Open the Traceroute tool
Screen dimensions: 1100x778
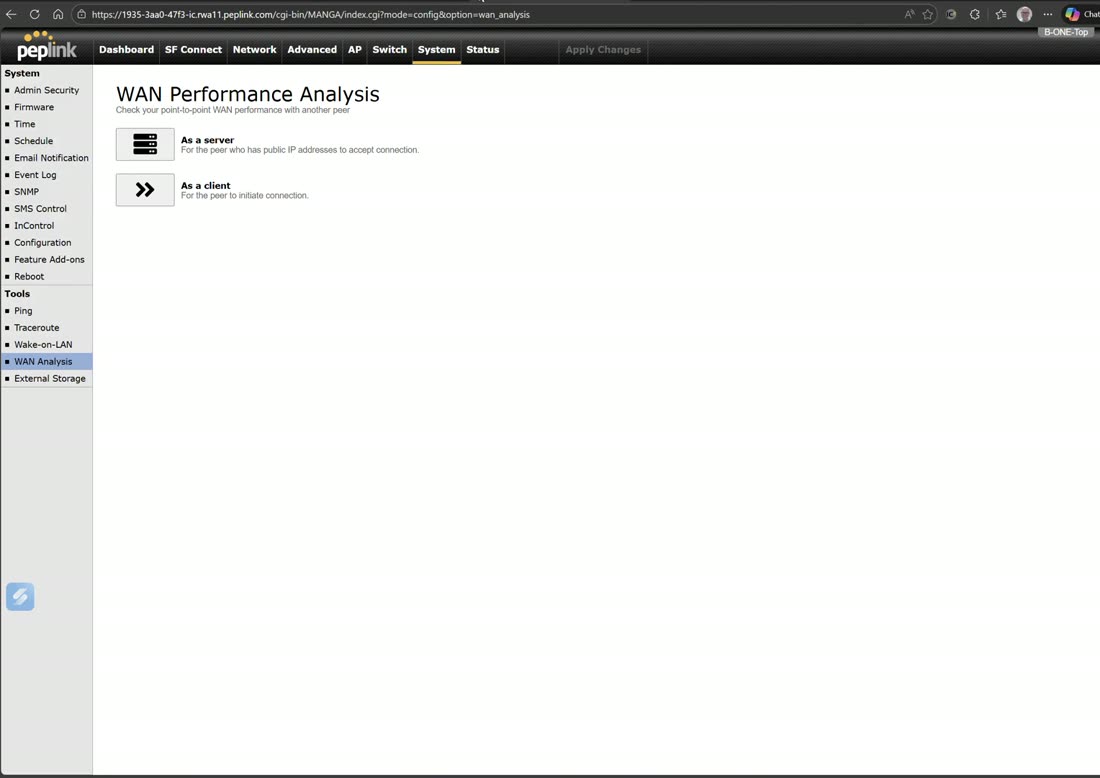[x=46, y=328]
